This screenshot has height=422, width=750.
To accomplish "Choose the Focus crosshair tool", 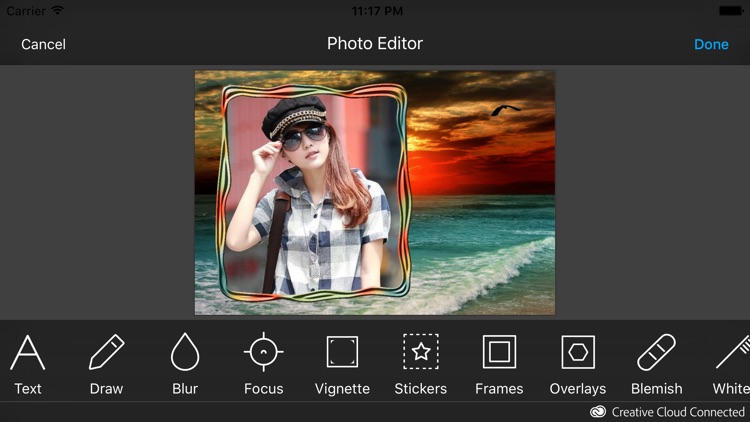I will pyautogui.click(x=264, y=352).
